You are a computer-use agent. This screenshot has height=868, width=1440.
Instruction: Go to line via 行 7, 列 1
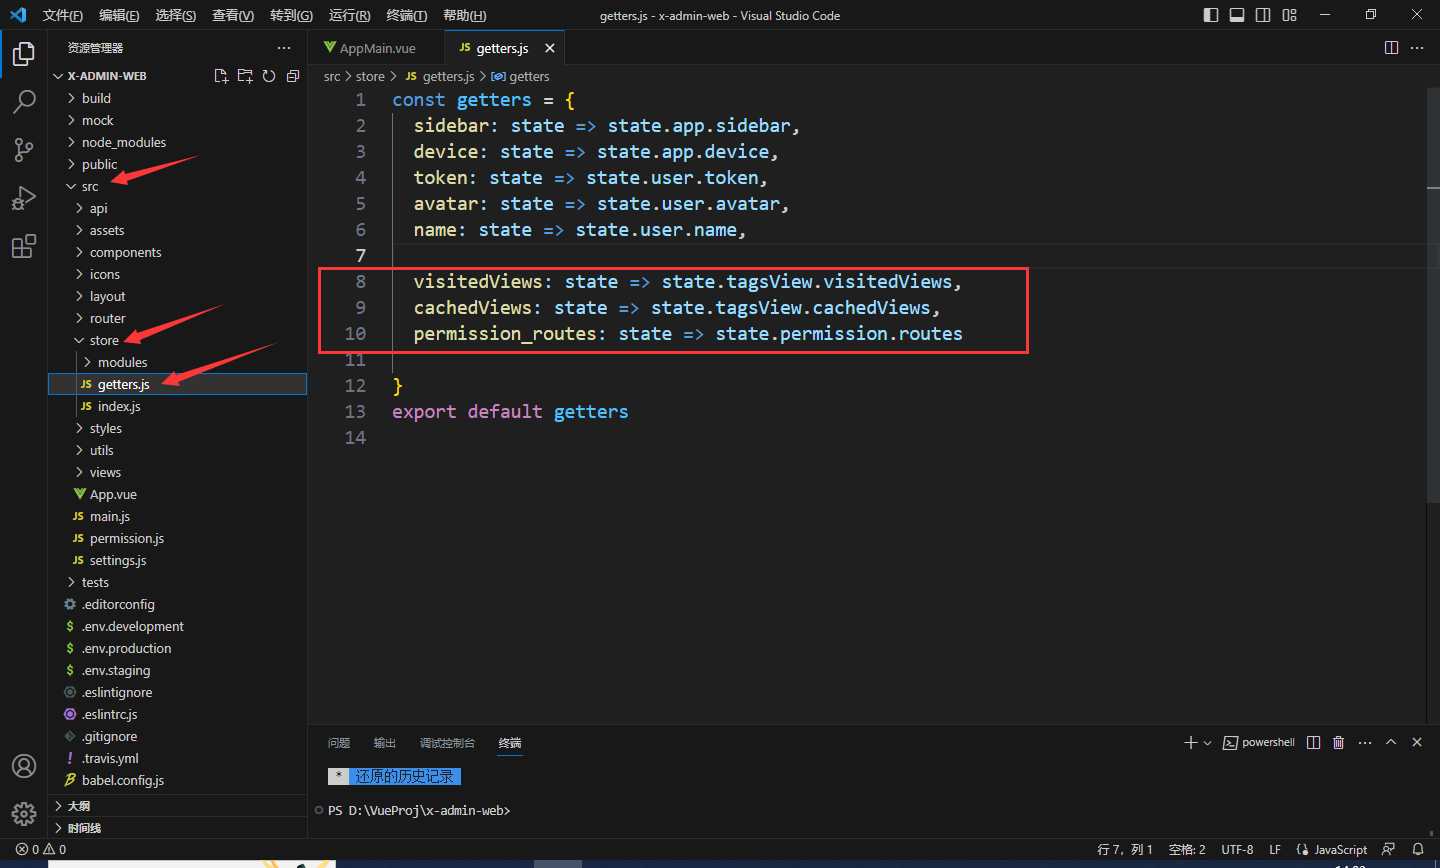pos(1125,849)
